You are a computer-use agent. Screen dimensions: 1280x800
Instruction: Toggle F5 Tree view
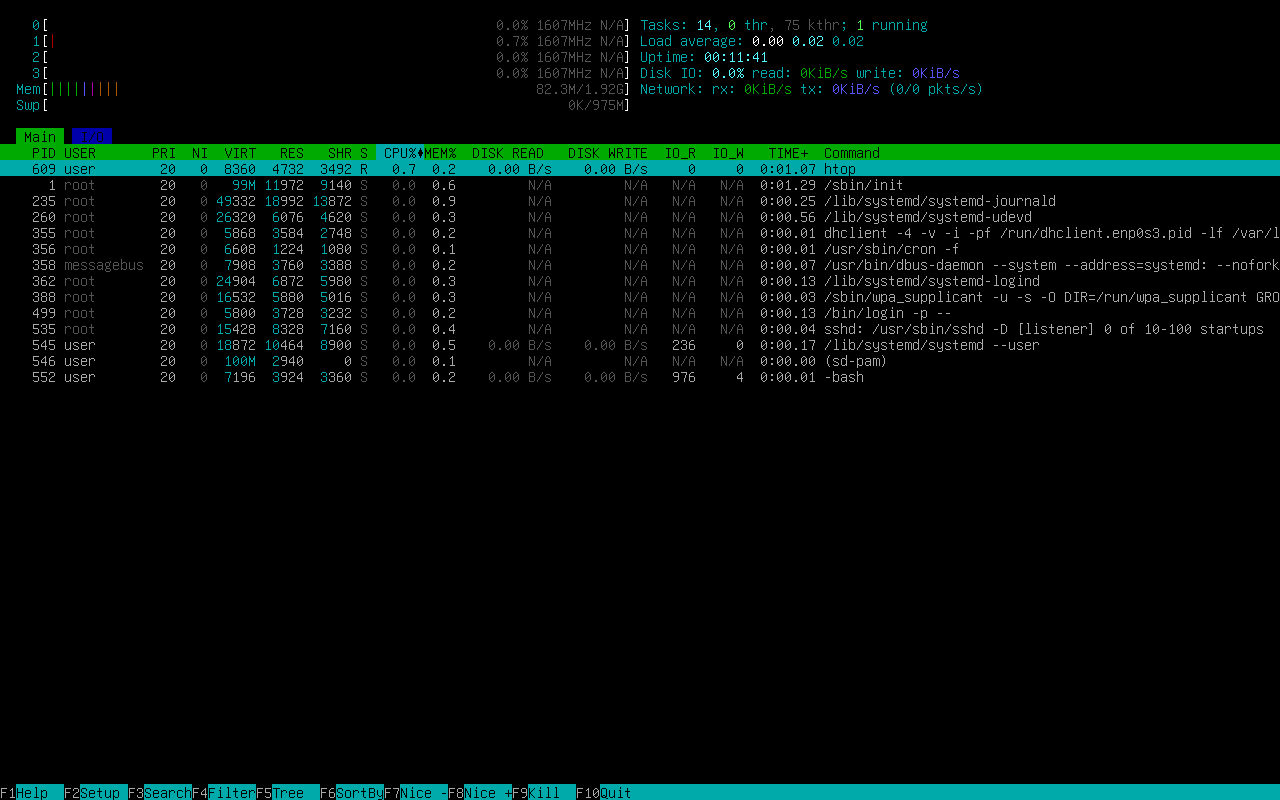point(288,793)
